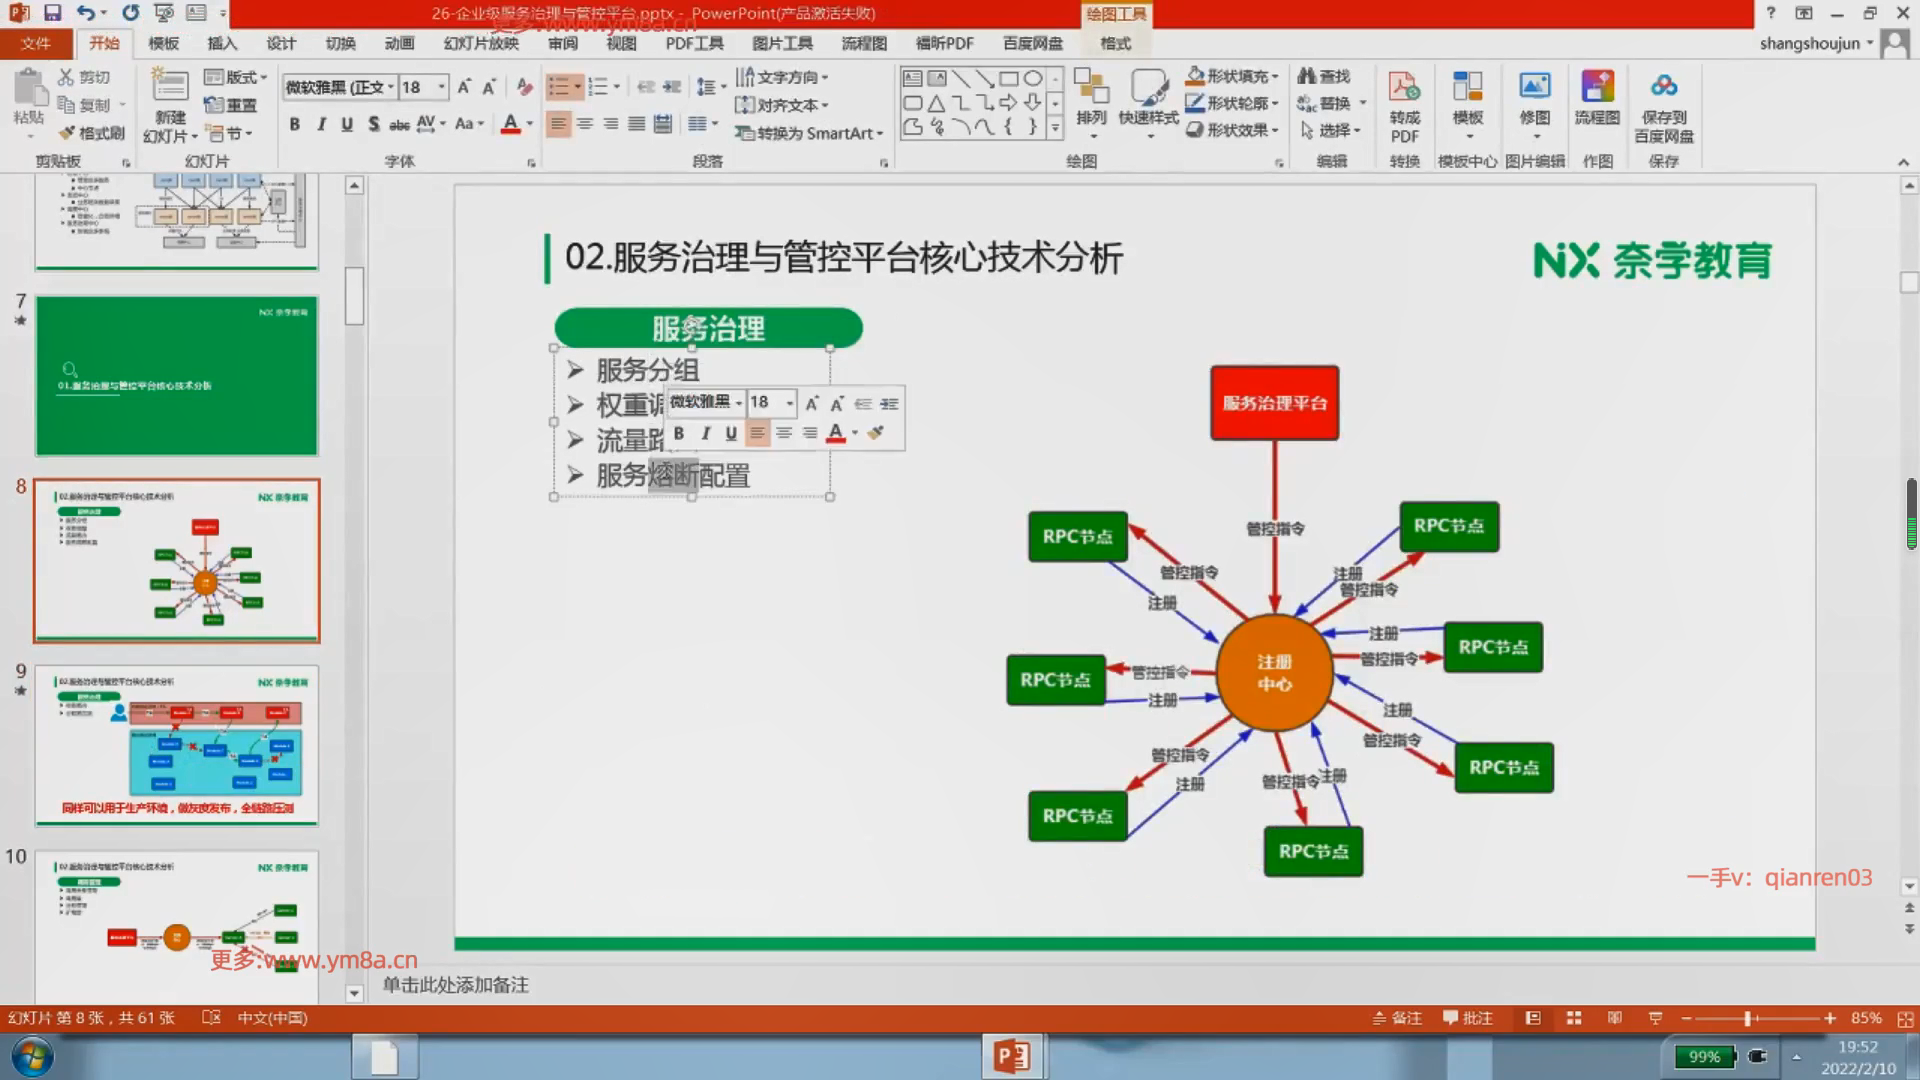The height and width of the screenshot is (1080, 1920).
Task: Switch to slide sorter view in status bar
Action: [1574, 1018]
